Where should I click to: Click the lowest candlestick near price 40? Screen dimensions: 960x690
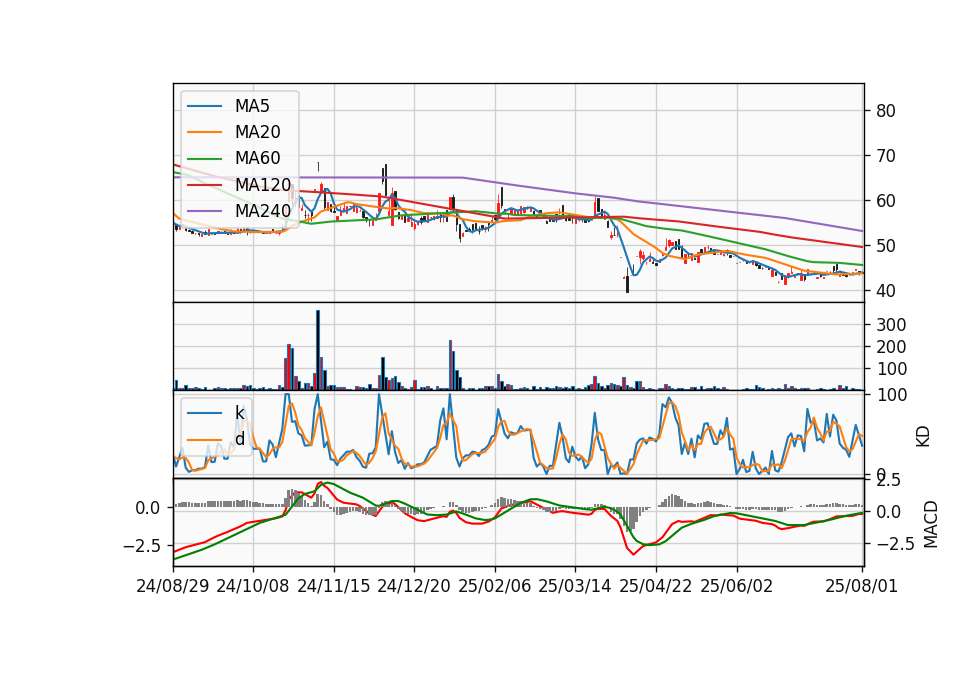(628, 280)
